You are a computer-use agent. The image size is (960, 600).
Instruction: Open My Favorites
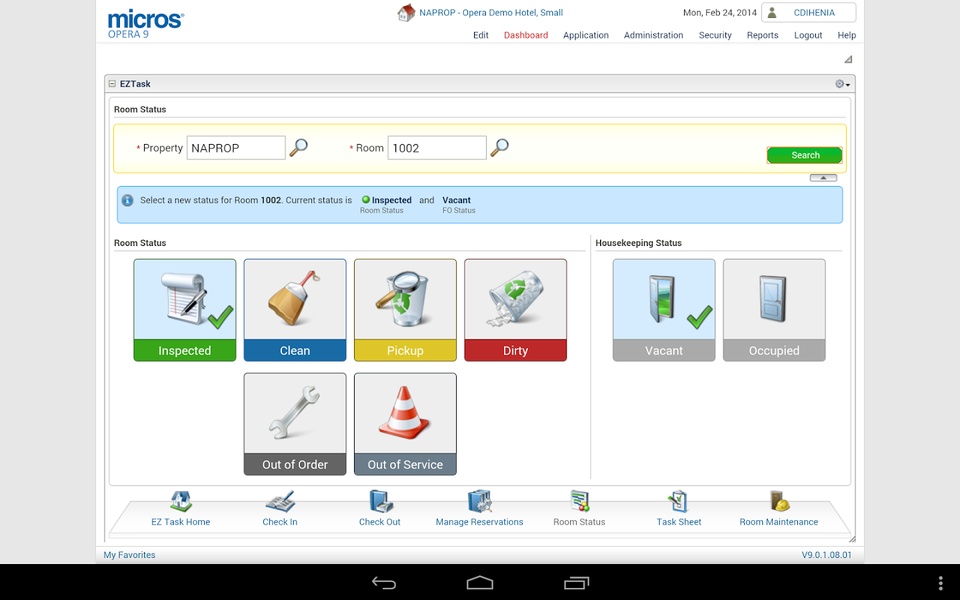129,555
